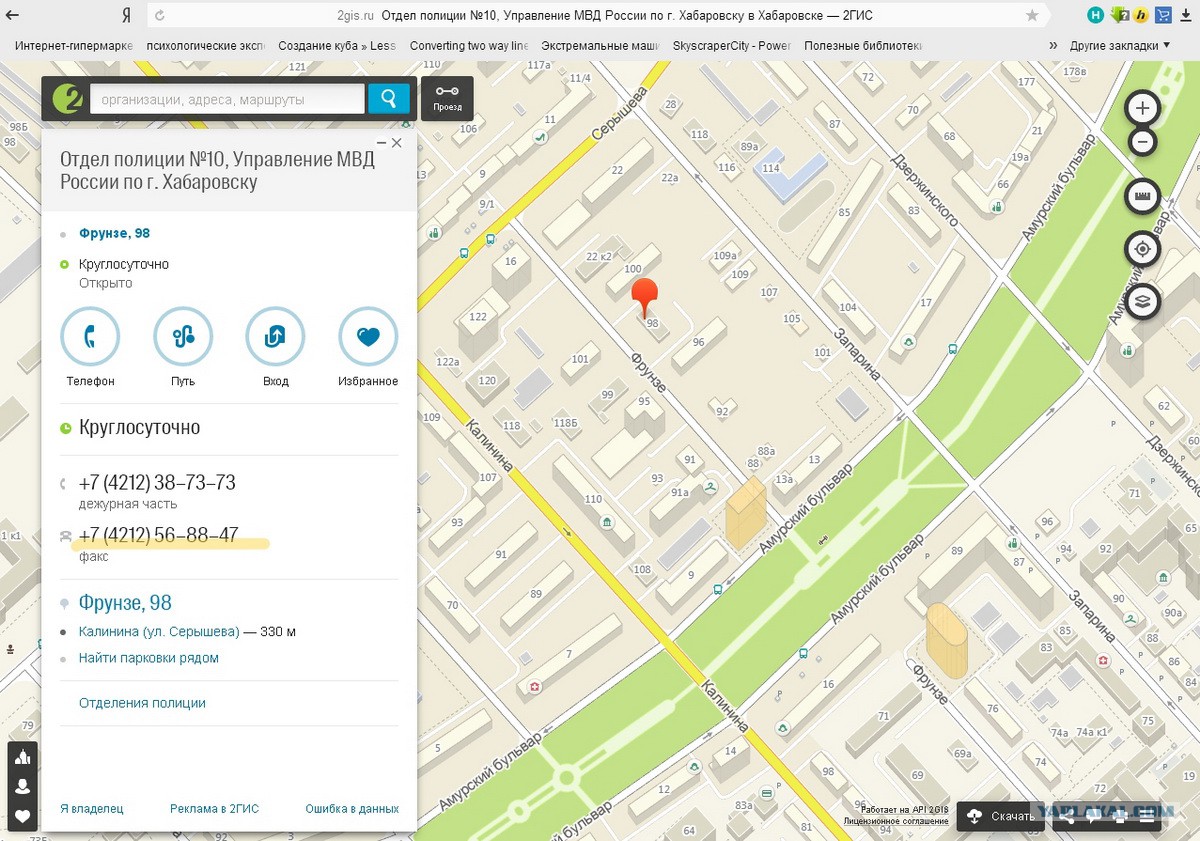Activate the ruler measurement tool

tap(1143, 196)
